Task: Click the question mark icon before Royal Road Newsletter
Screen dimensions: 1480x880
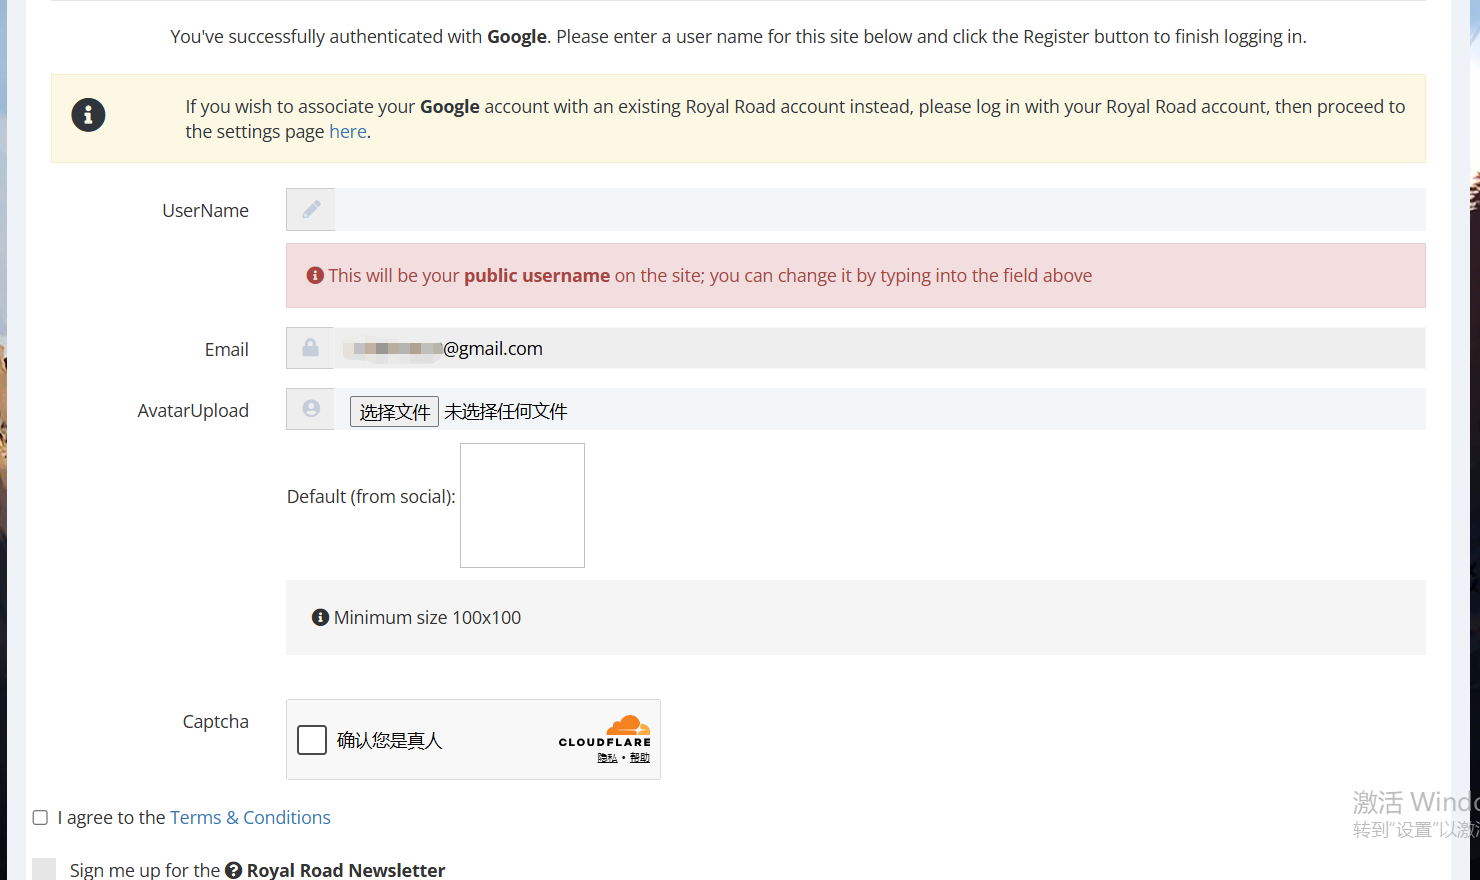Action: [233, 870]
